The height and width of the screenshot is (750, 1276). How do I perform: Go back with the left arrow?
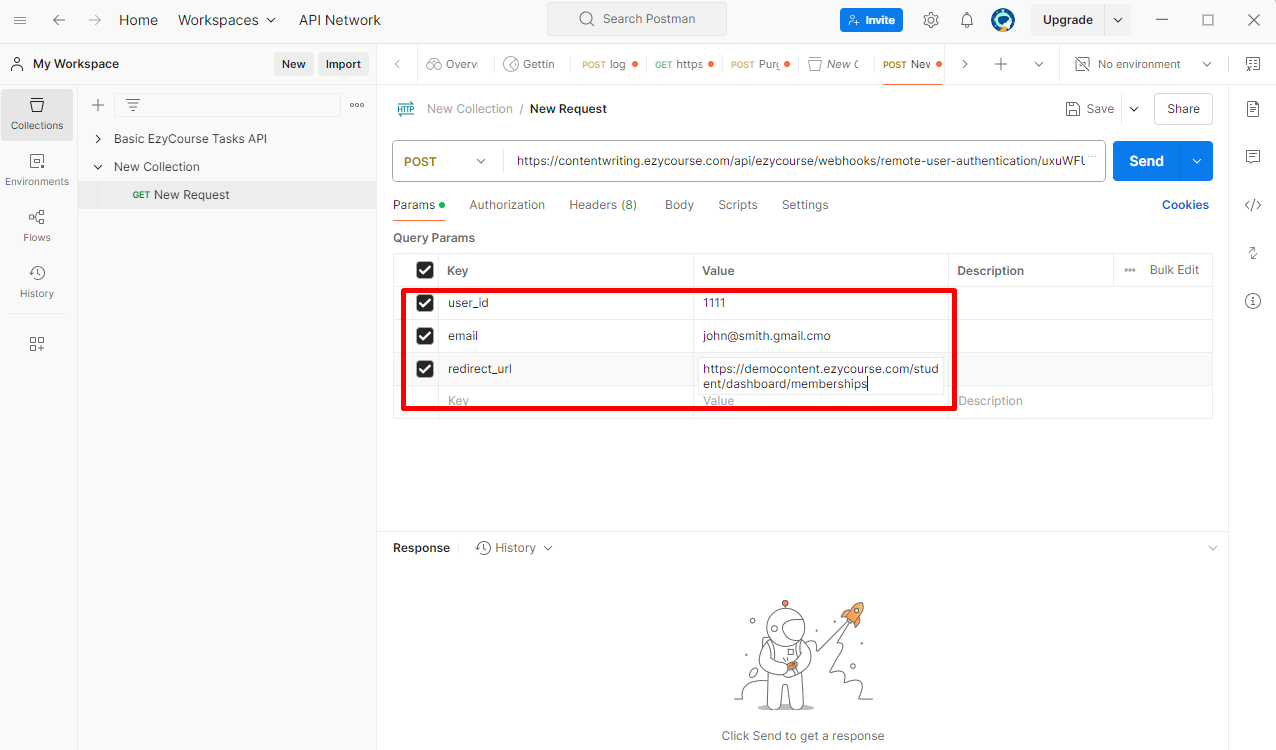click(x=59, y=20)
